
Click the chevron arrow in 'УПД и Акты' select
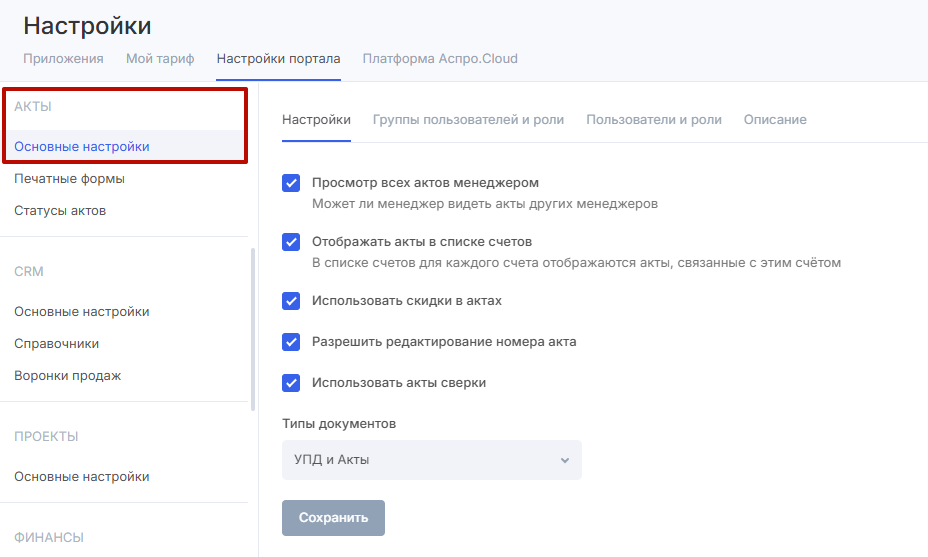point(564,460)
